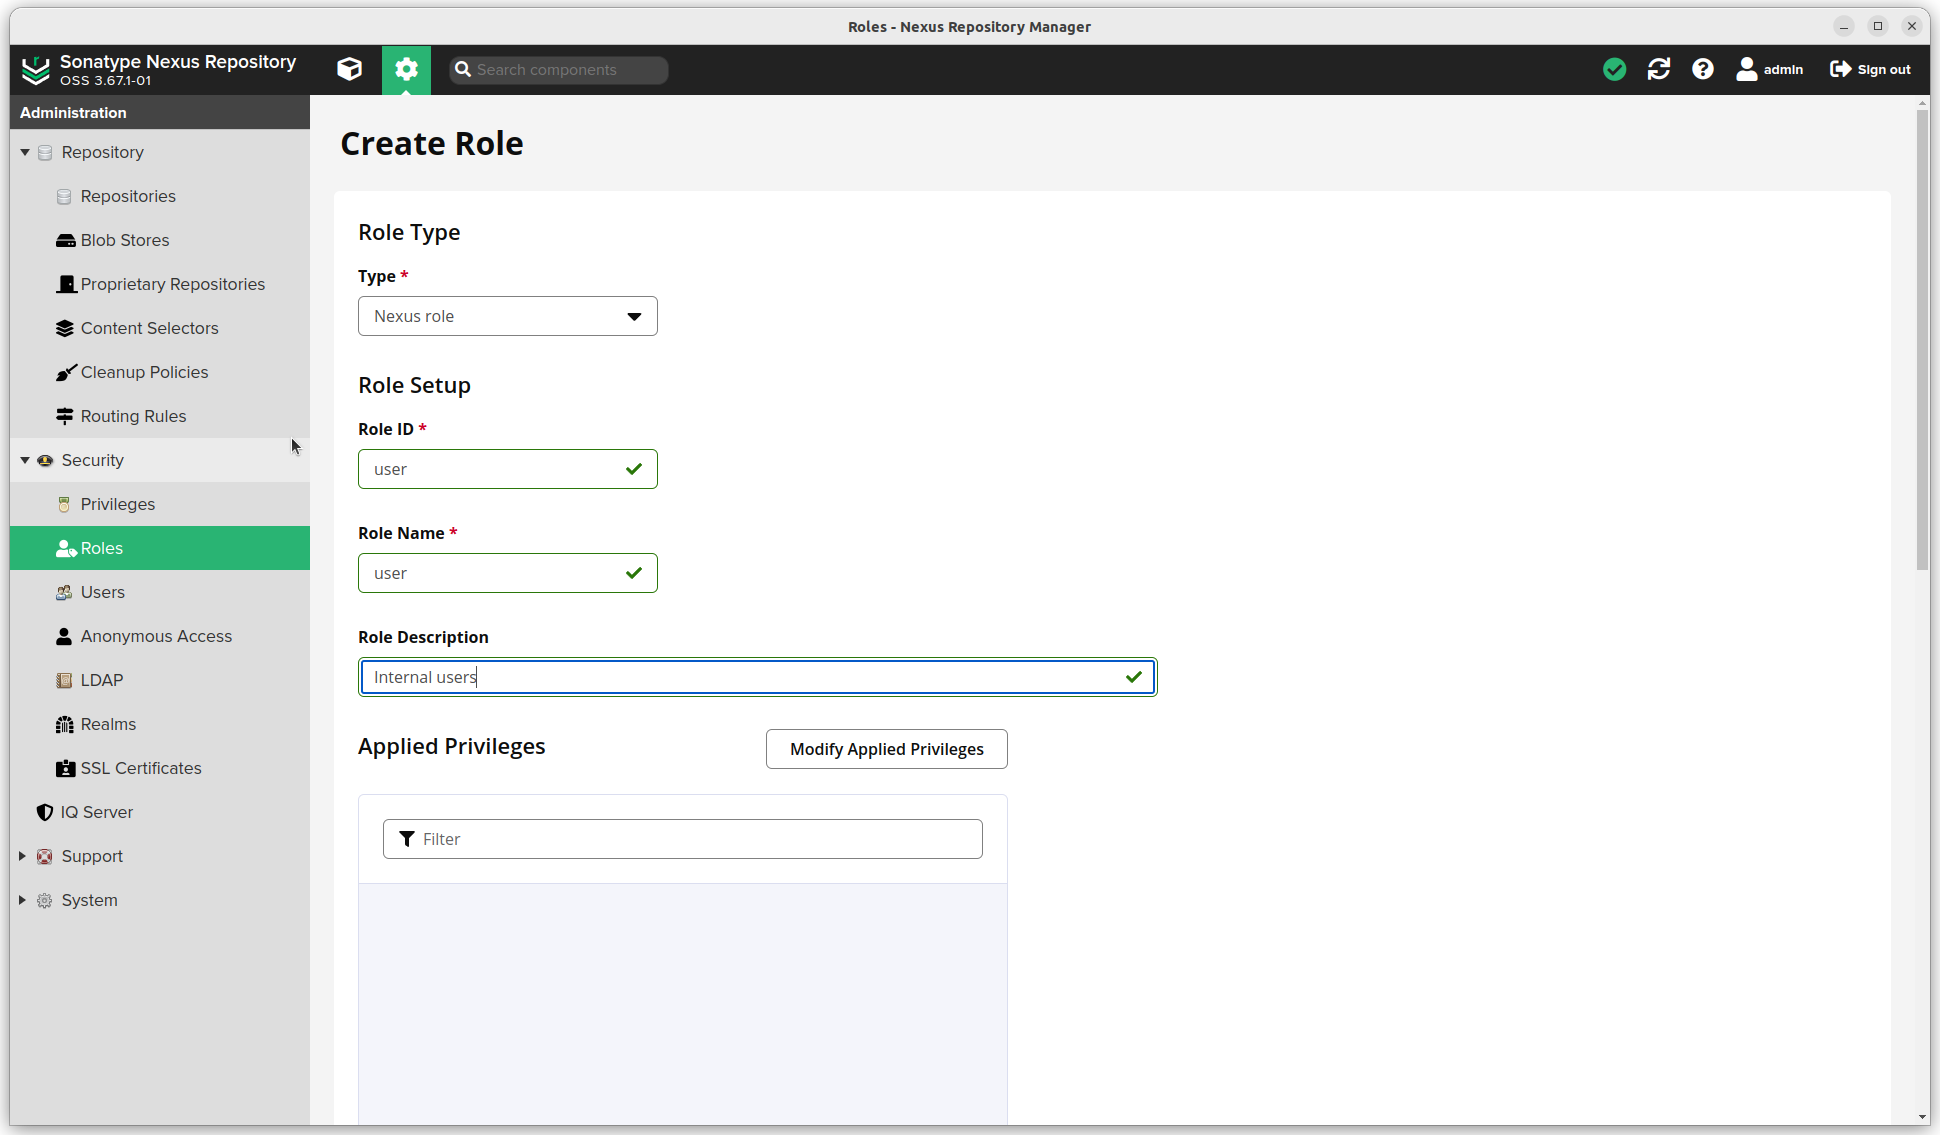Click the Sign out icon button
The height and width of the screenshot is (1135, 1940).
pyautogui.click(x=1839, y=69)
